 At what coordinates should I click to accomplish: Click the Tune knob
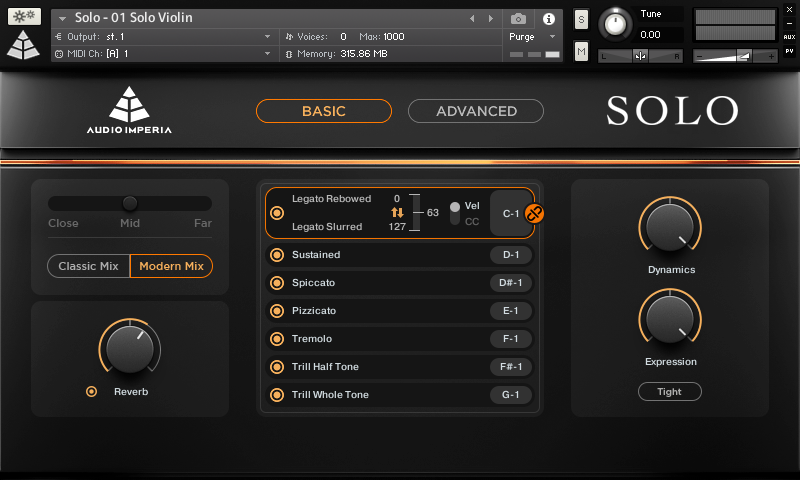tap(615, 24)
